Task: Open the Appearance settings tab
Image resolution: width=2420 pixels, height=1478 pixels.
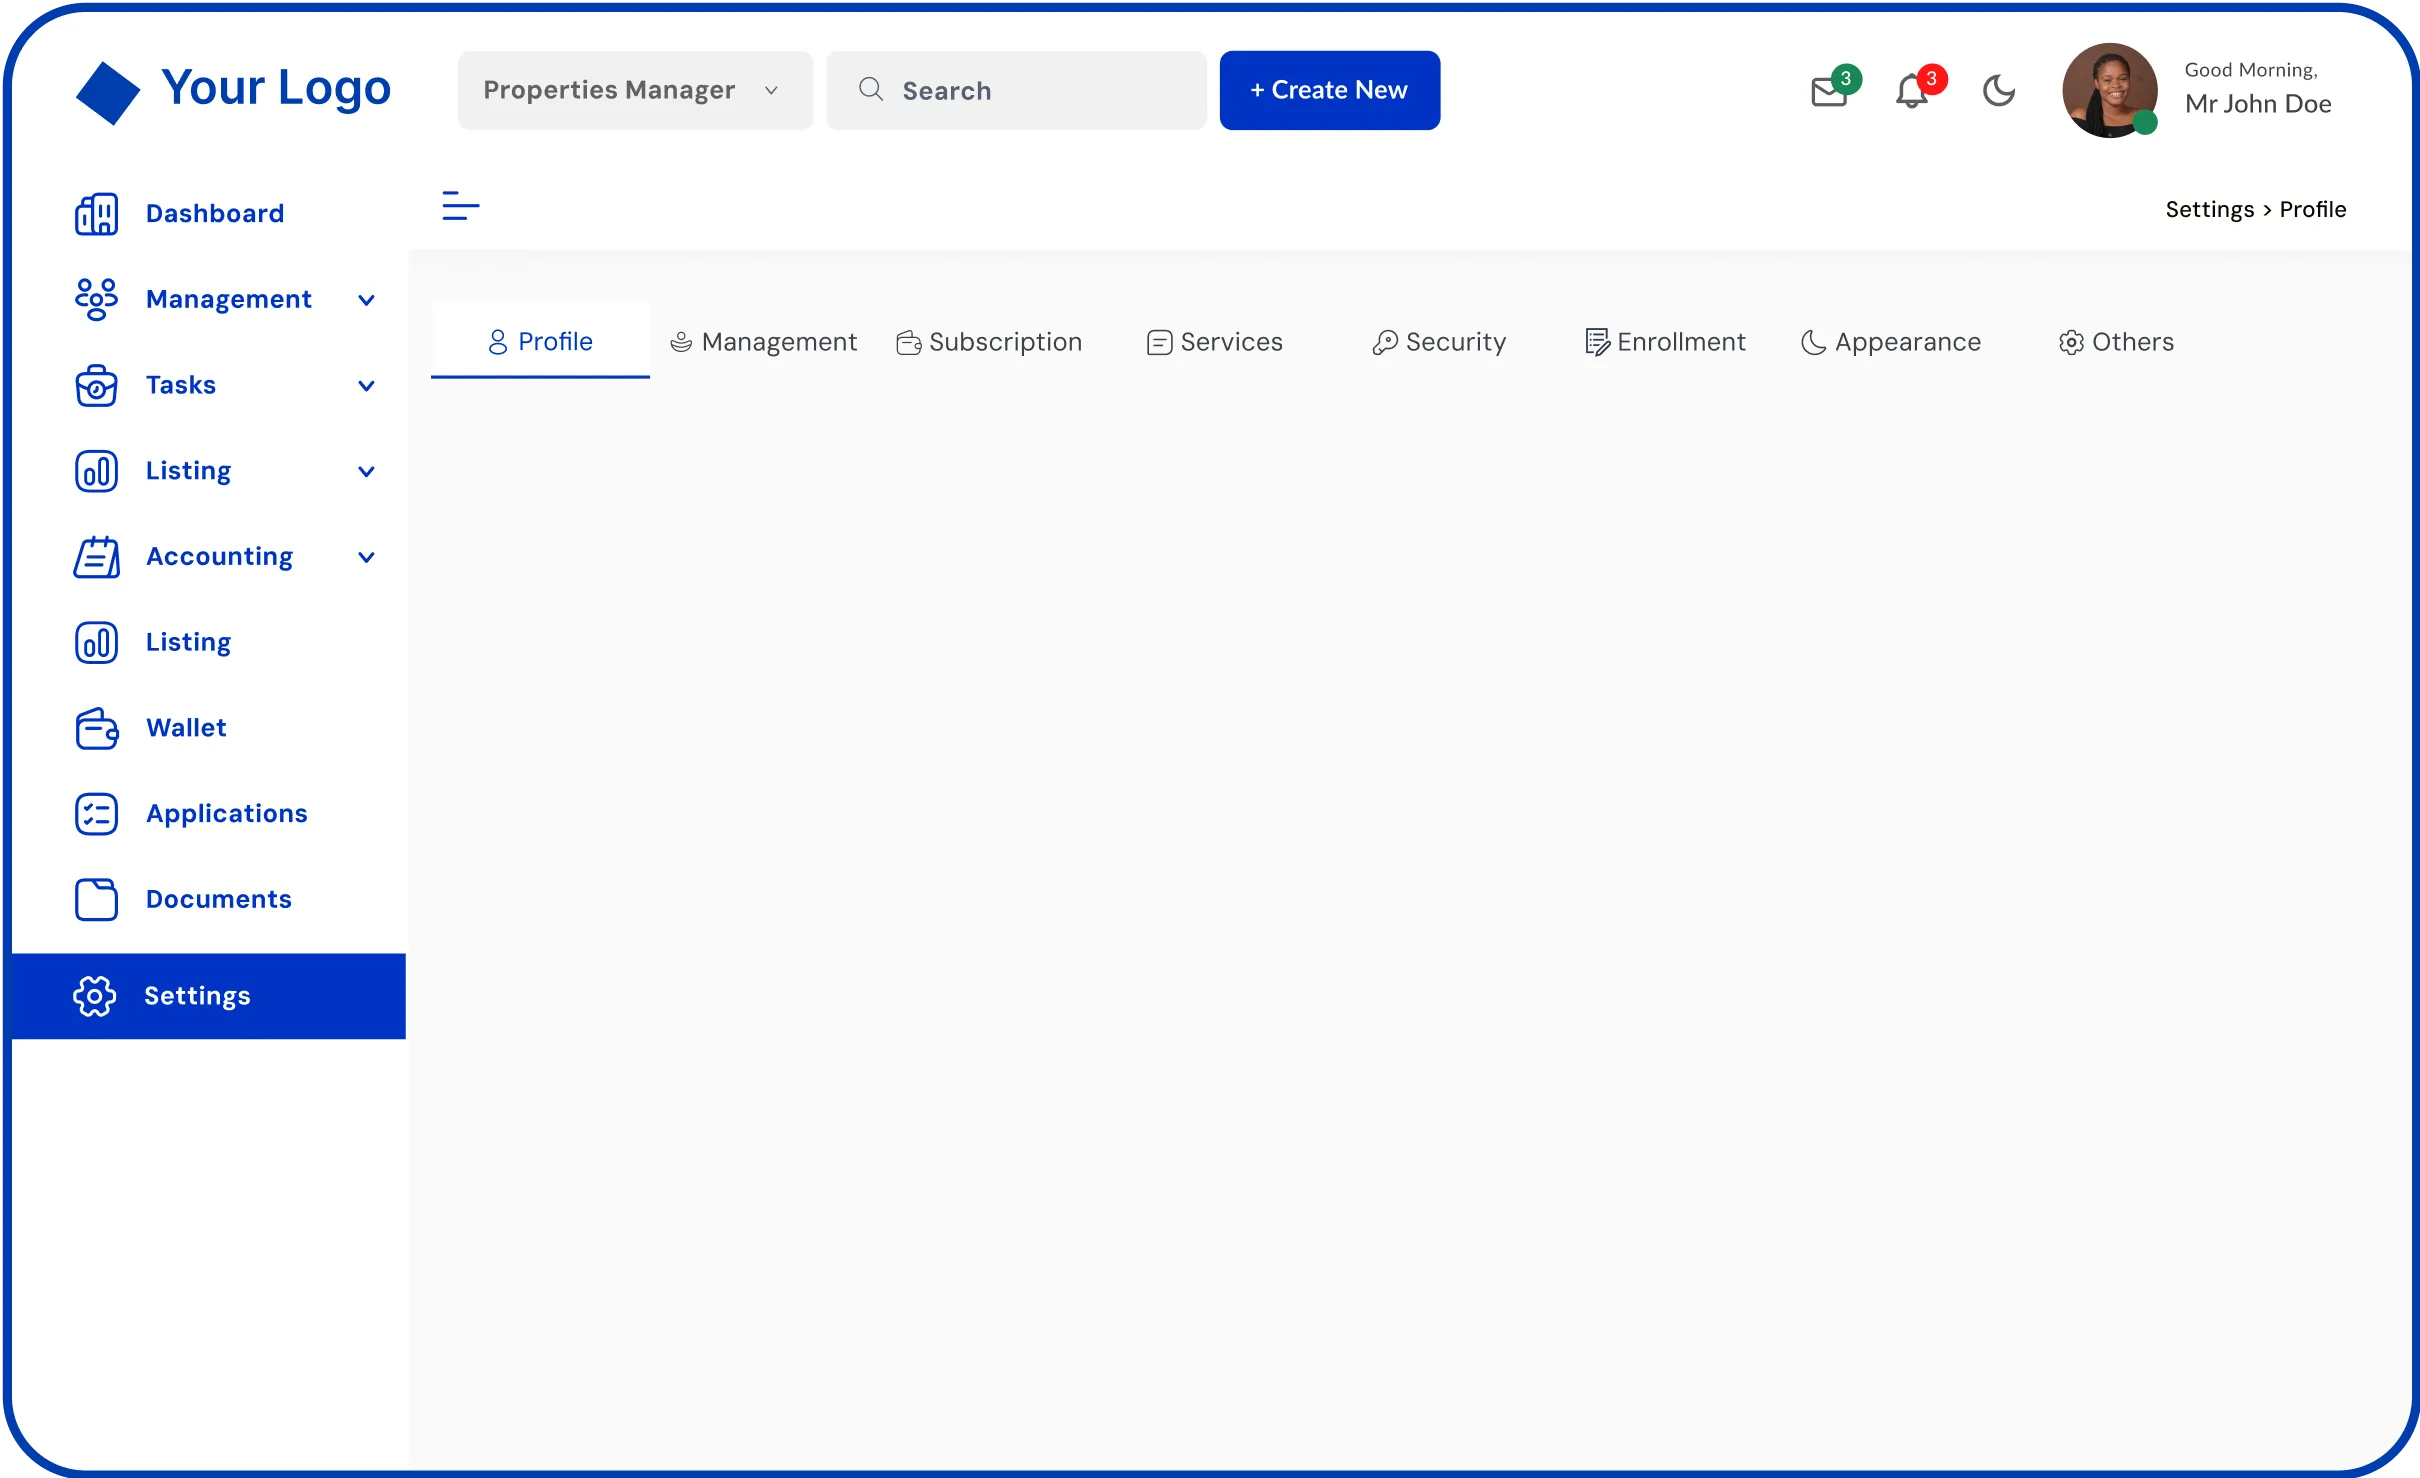Action: tap(1890, 342)
